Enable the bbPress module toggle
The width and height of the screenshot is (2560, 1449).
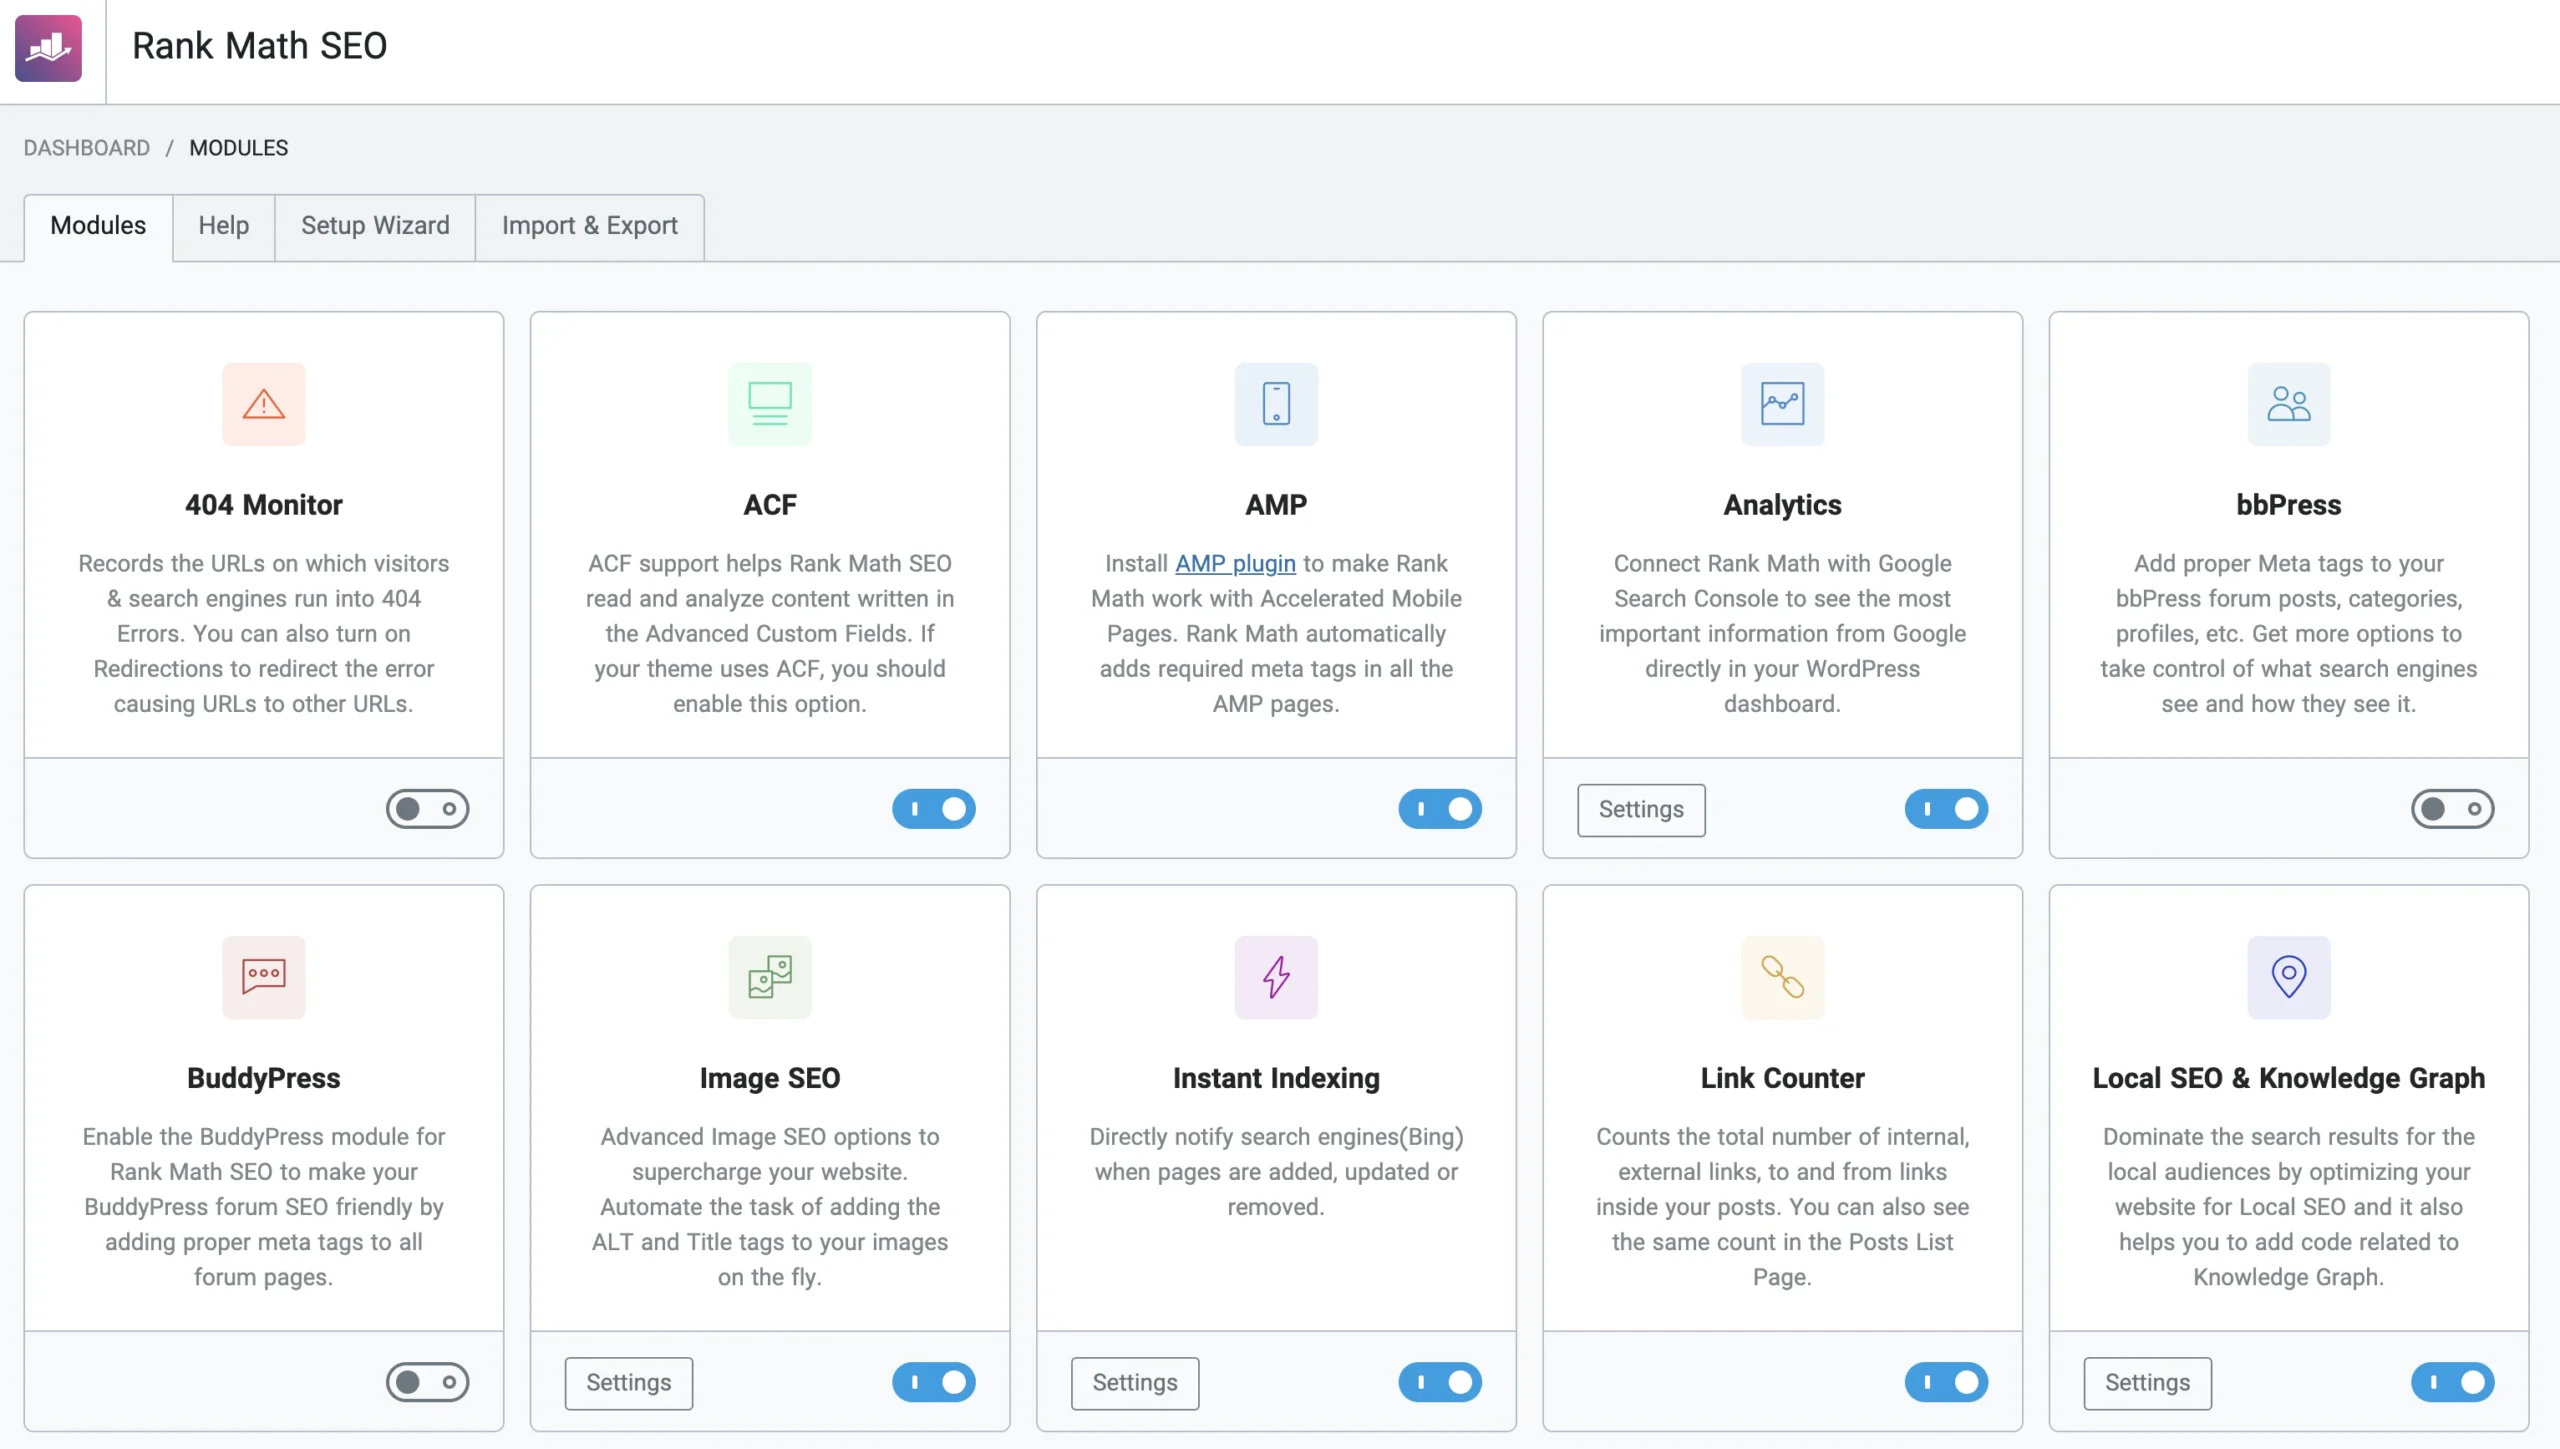2452,809
